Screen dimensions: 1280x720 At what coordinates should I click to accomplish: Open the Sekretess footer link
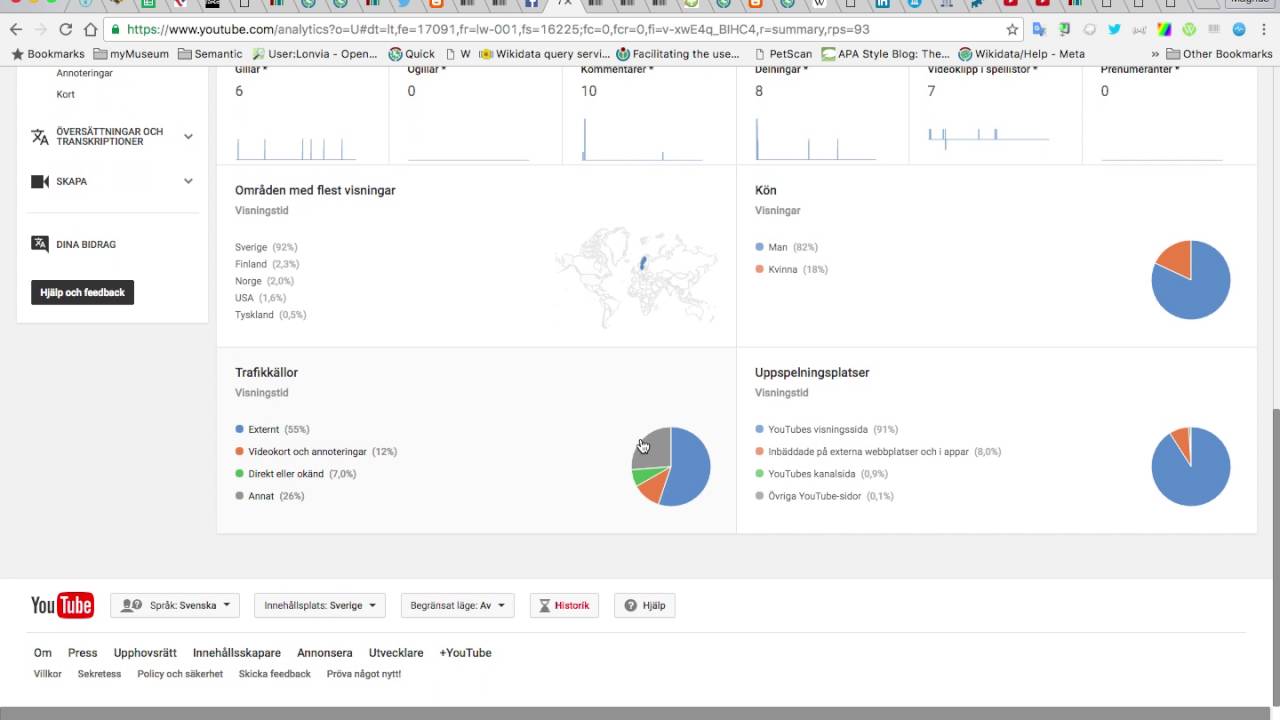[99, 674]
